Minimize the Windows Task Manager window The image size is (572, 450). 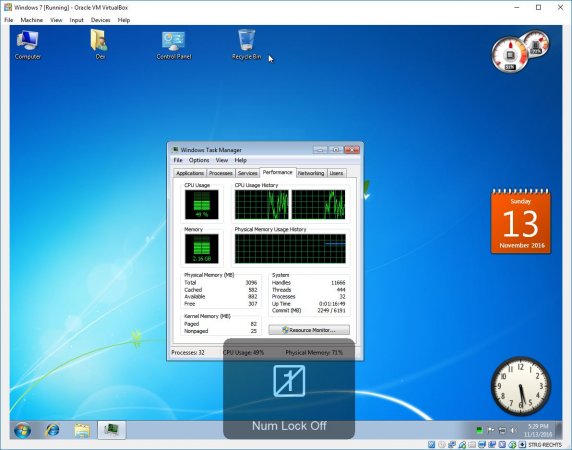(320, 150)
